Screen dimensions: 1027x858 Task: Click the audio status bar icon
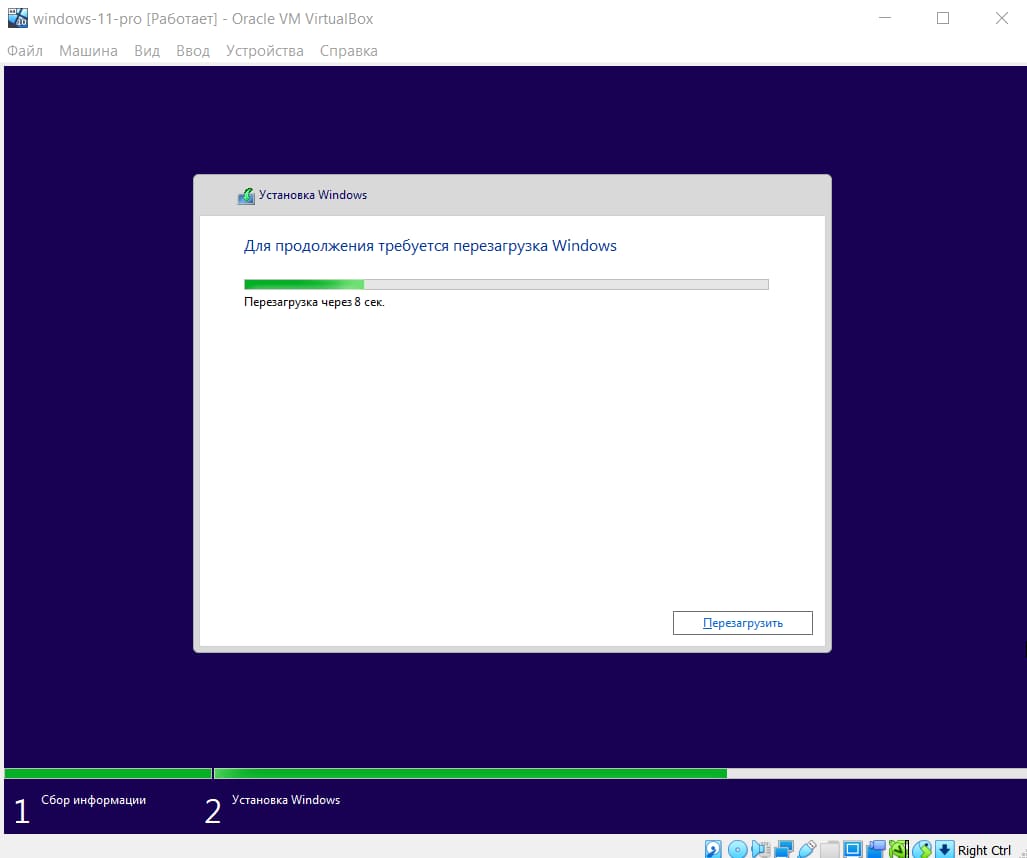(761, 849)
